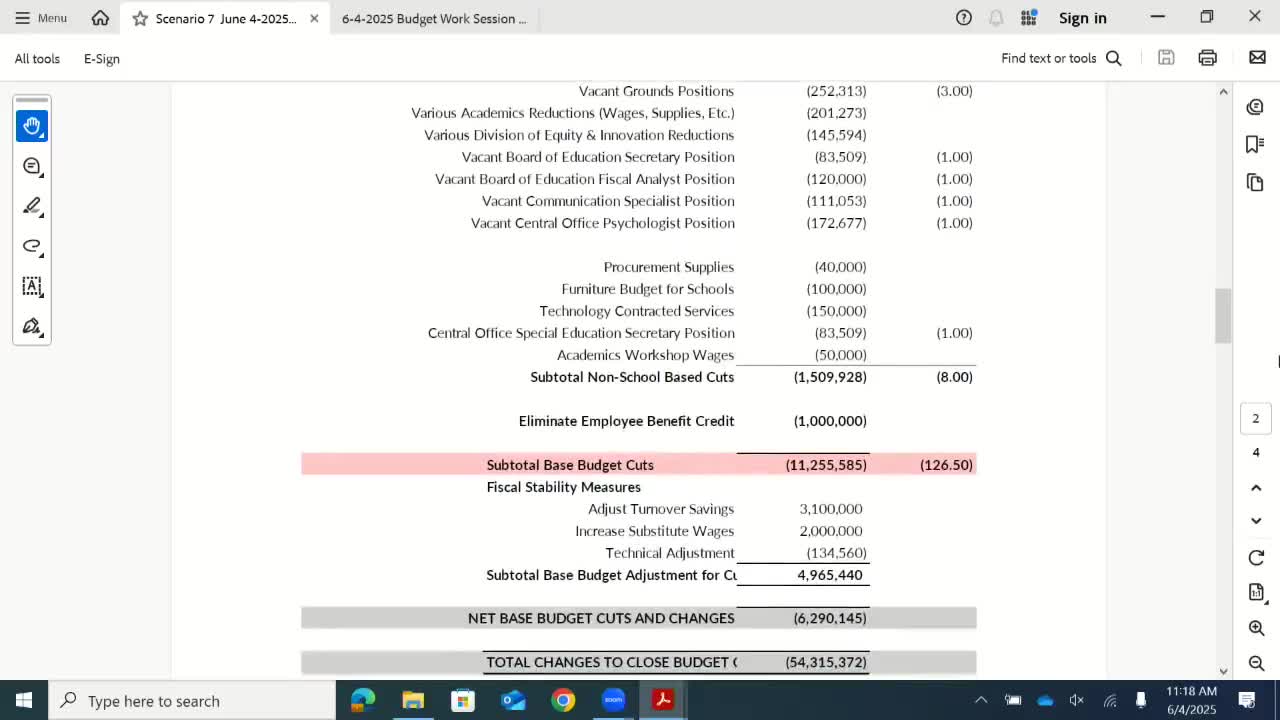This screenshot has height=720, width=1280.
Task: Open the Adobe apps grid
Action: pyautogui.click(x=1028, y=17)
